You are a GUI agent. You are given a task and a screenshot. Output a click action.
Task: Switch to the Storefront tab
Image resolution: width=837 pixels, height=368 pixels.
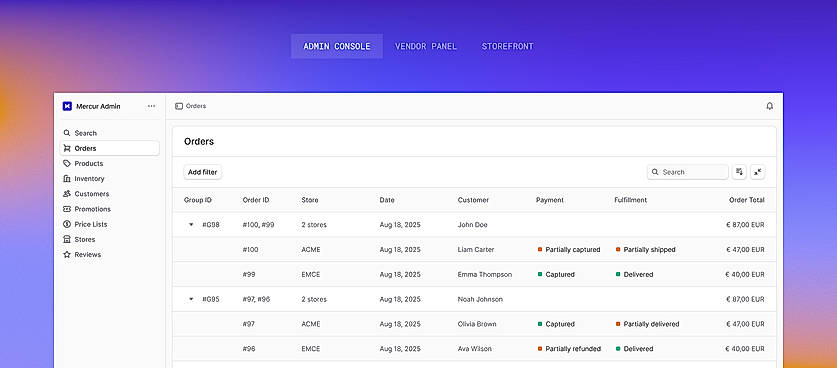click(x=508, y=46)
